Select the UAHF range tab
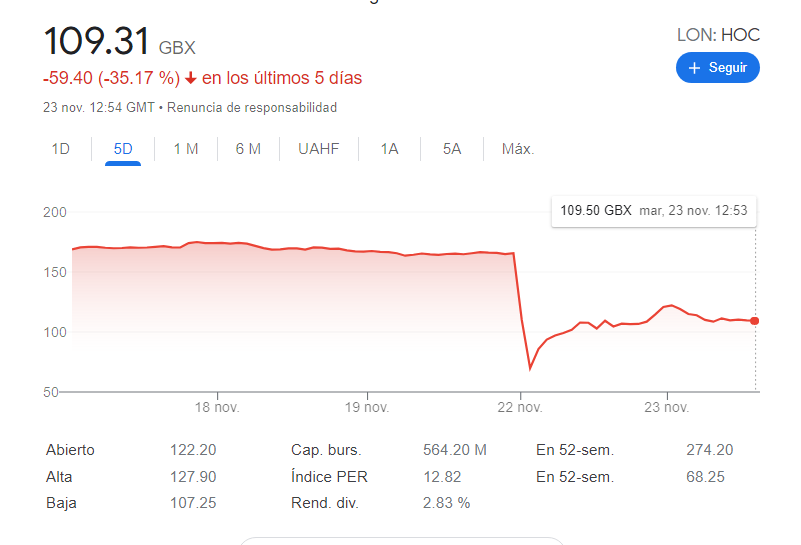The width and height of the screenshot is (801, 545). pyautogui.click(x=319, y=149)
